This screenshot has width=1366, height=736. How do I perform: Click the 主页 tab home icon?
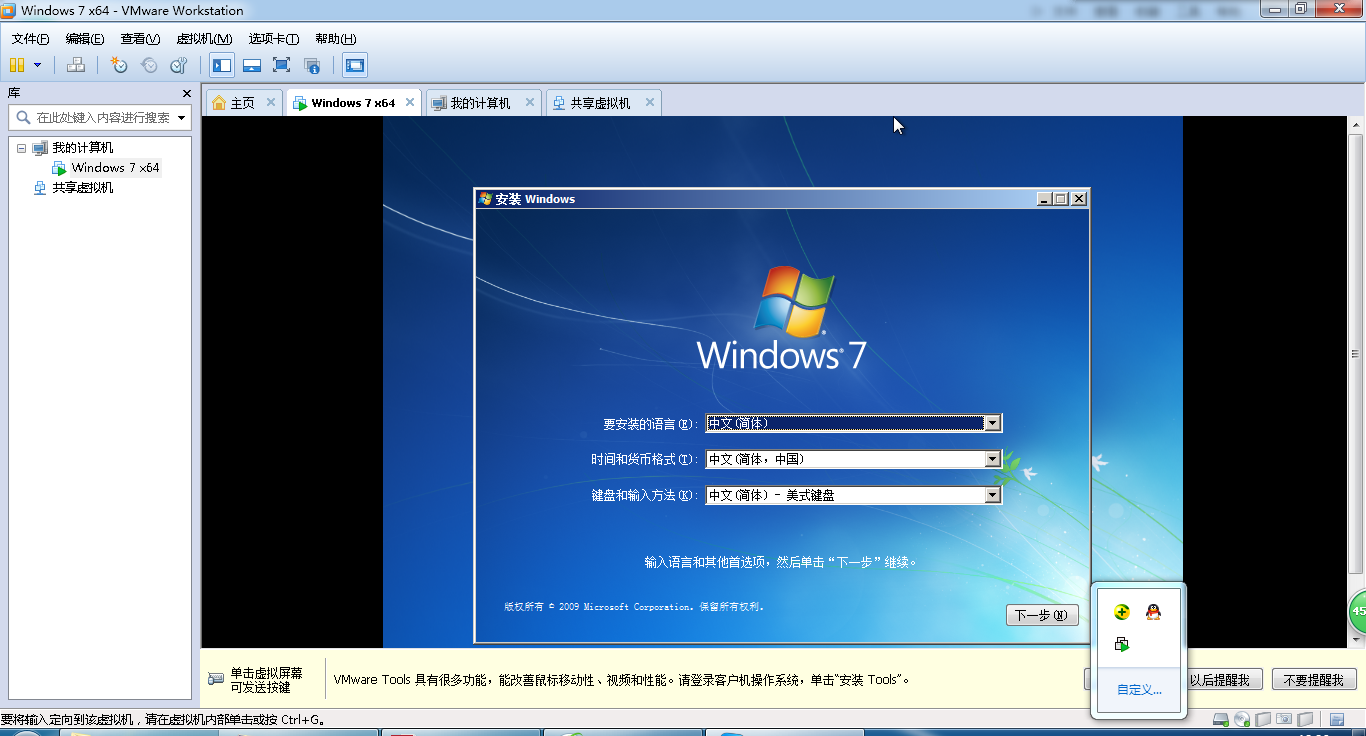219,103
